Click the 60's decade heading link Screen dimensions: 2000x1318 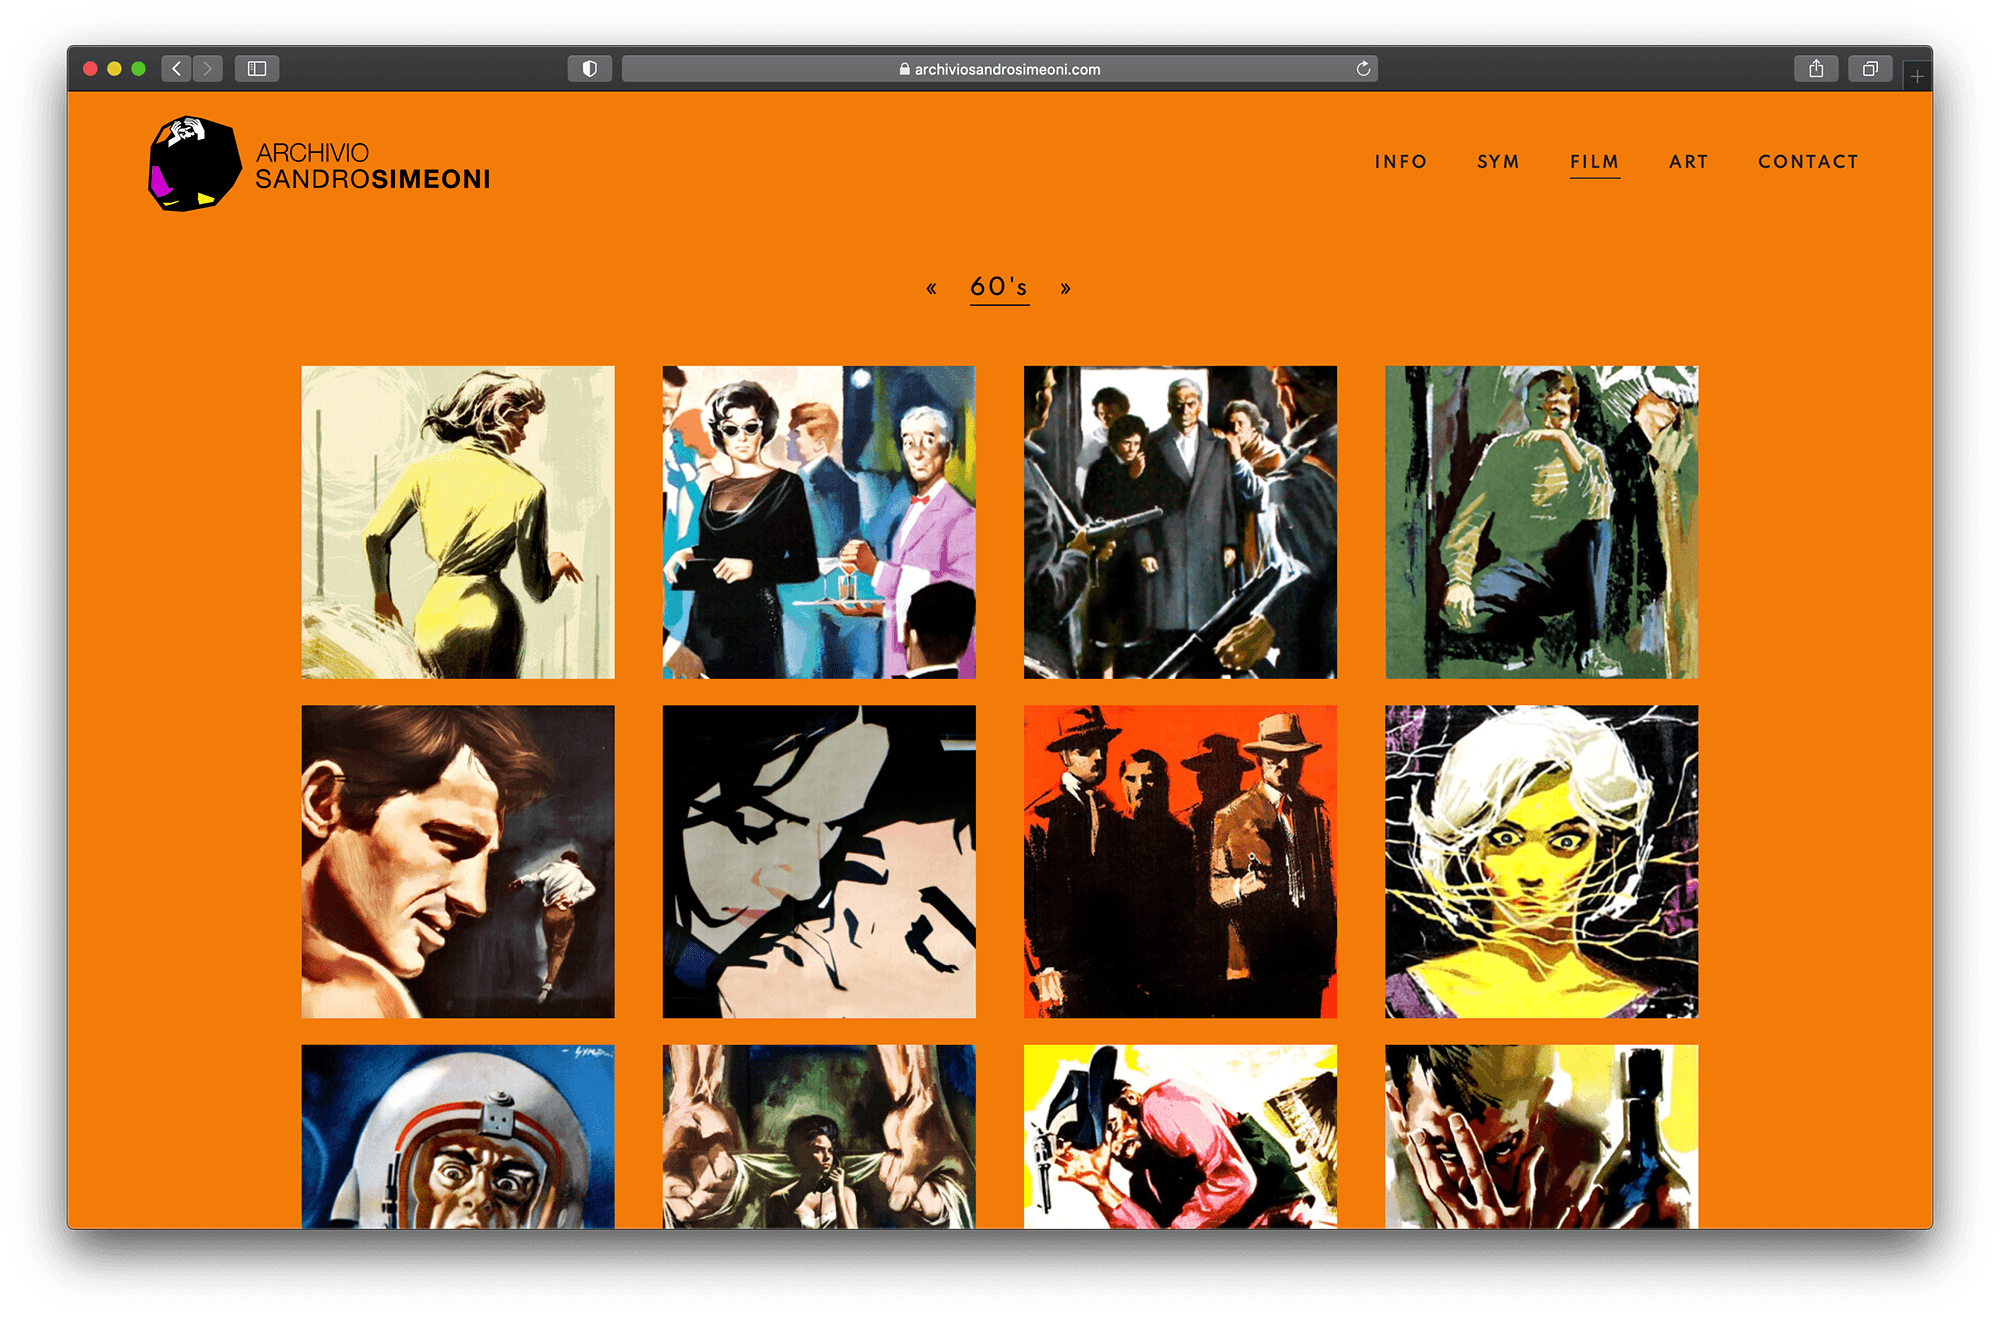999,288
